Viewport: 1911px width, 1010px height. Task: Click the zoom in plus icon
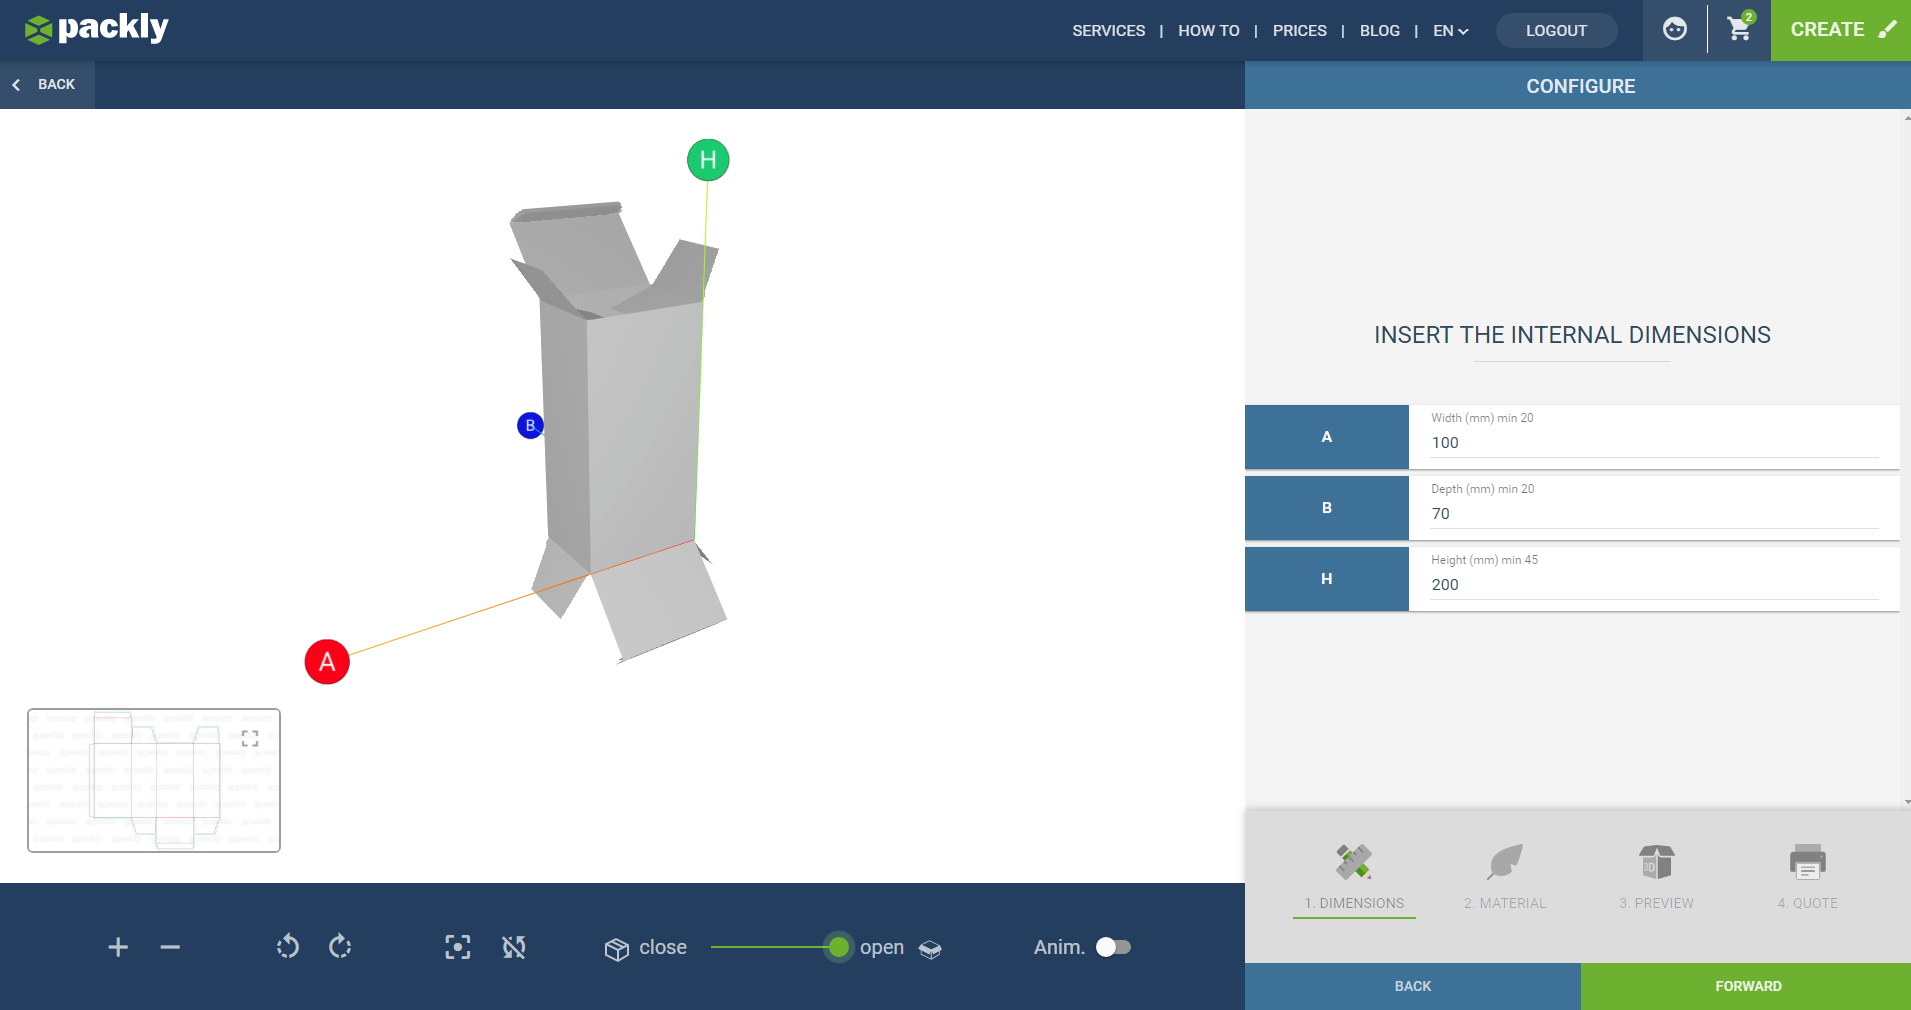[118, 947]
